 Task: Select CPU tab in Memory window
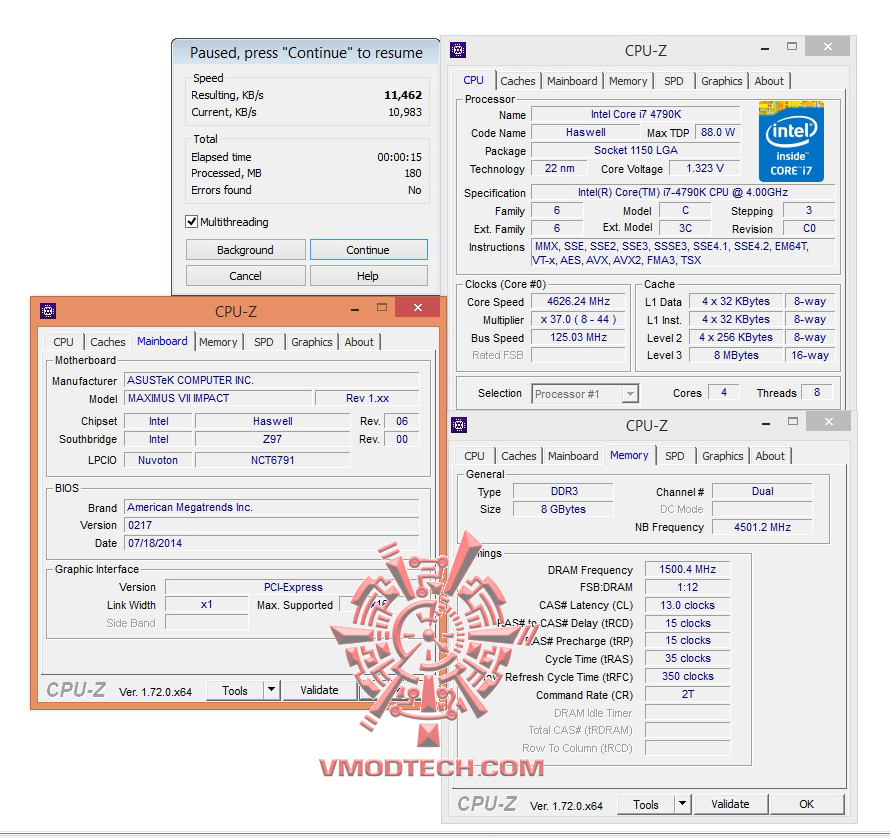click(474, 456)
